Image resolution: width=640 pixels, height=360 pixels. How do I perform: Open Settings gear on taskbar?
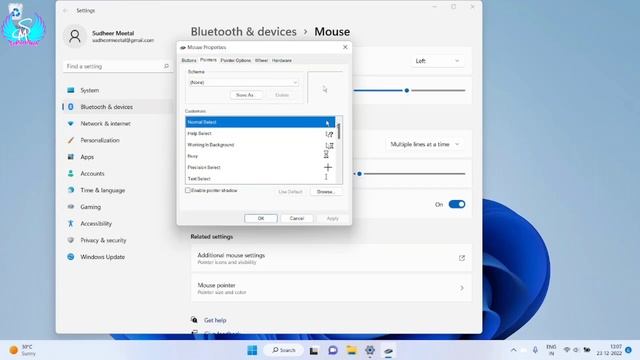click(x=370, y=350)
